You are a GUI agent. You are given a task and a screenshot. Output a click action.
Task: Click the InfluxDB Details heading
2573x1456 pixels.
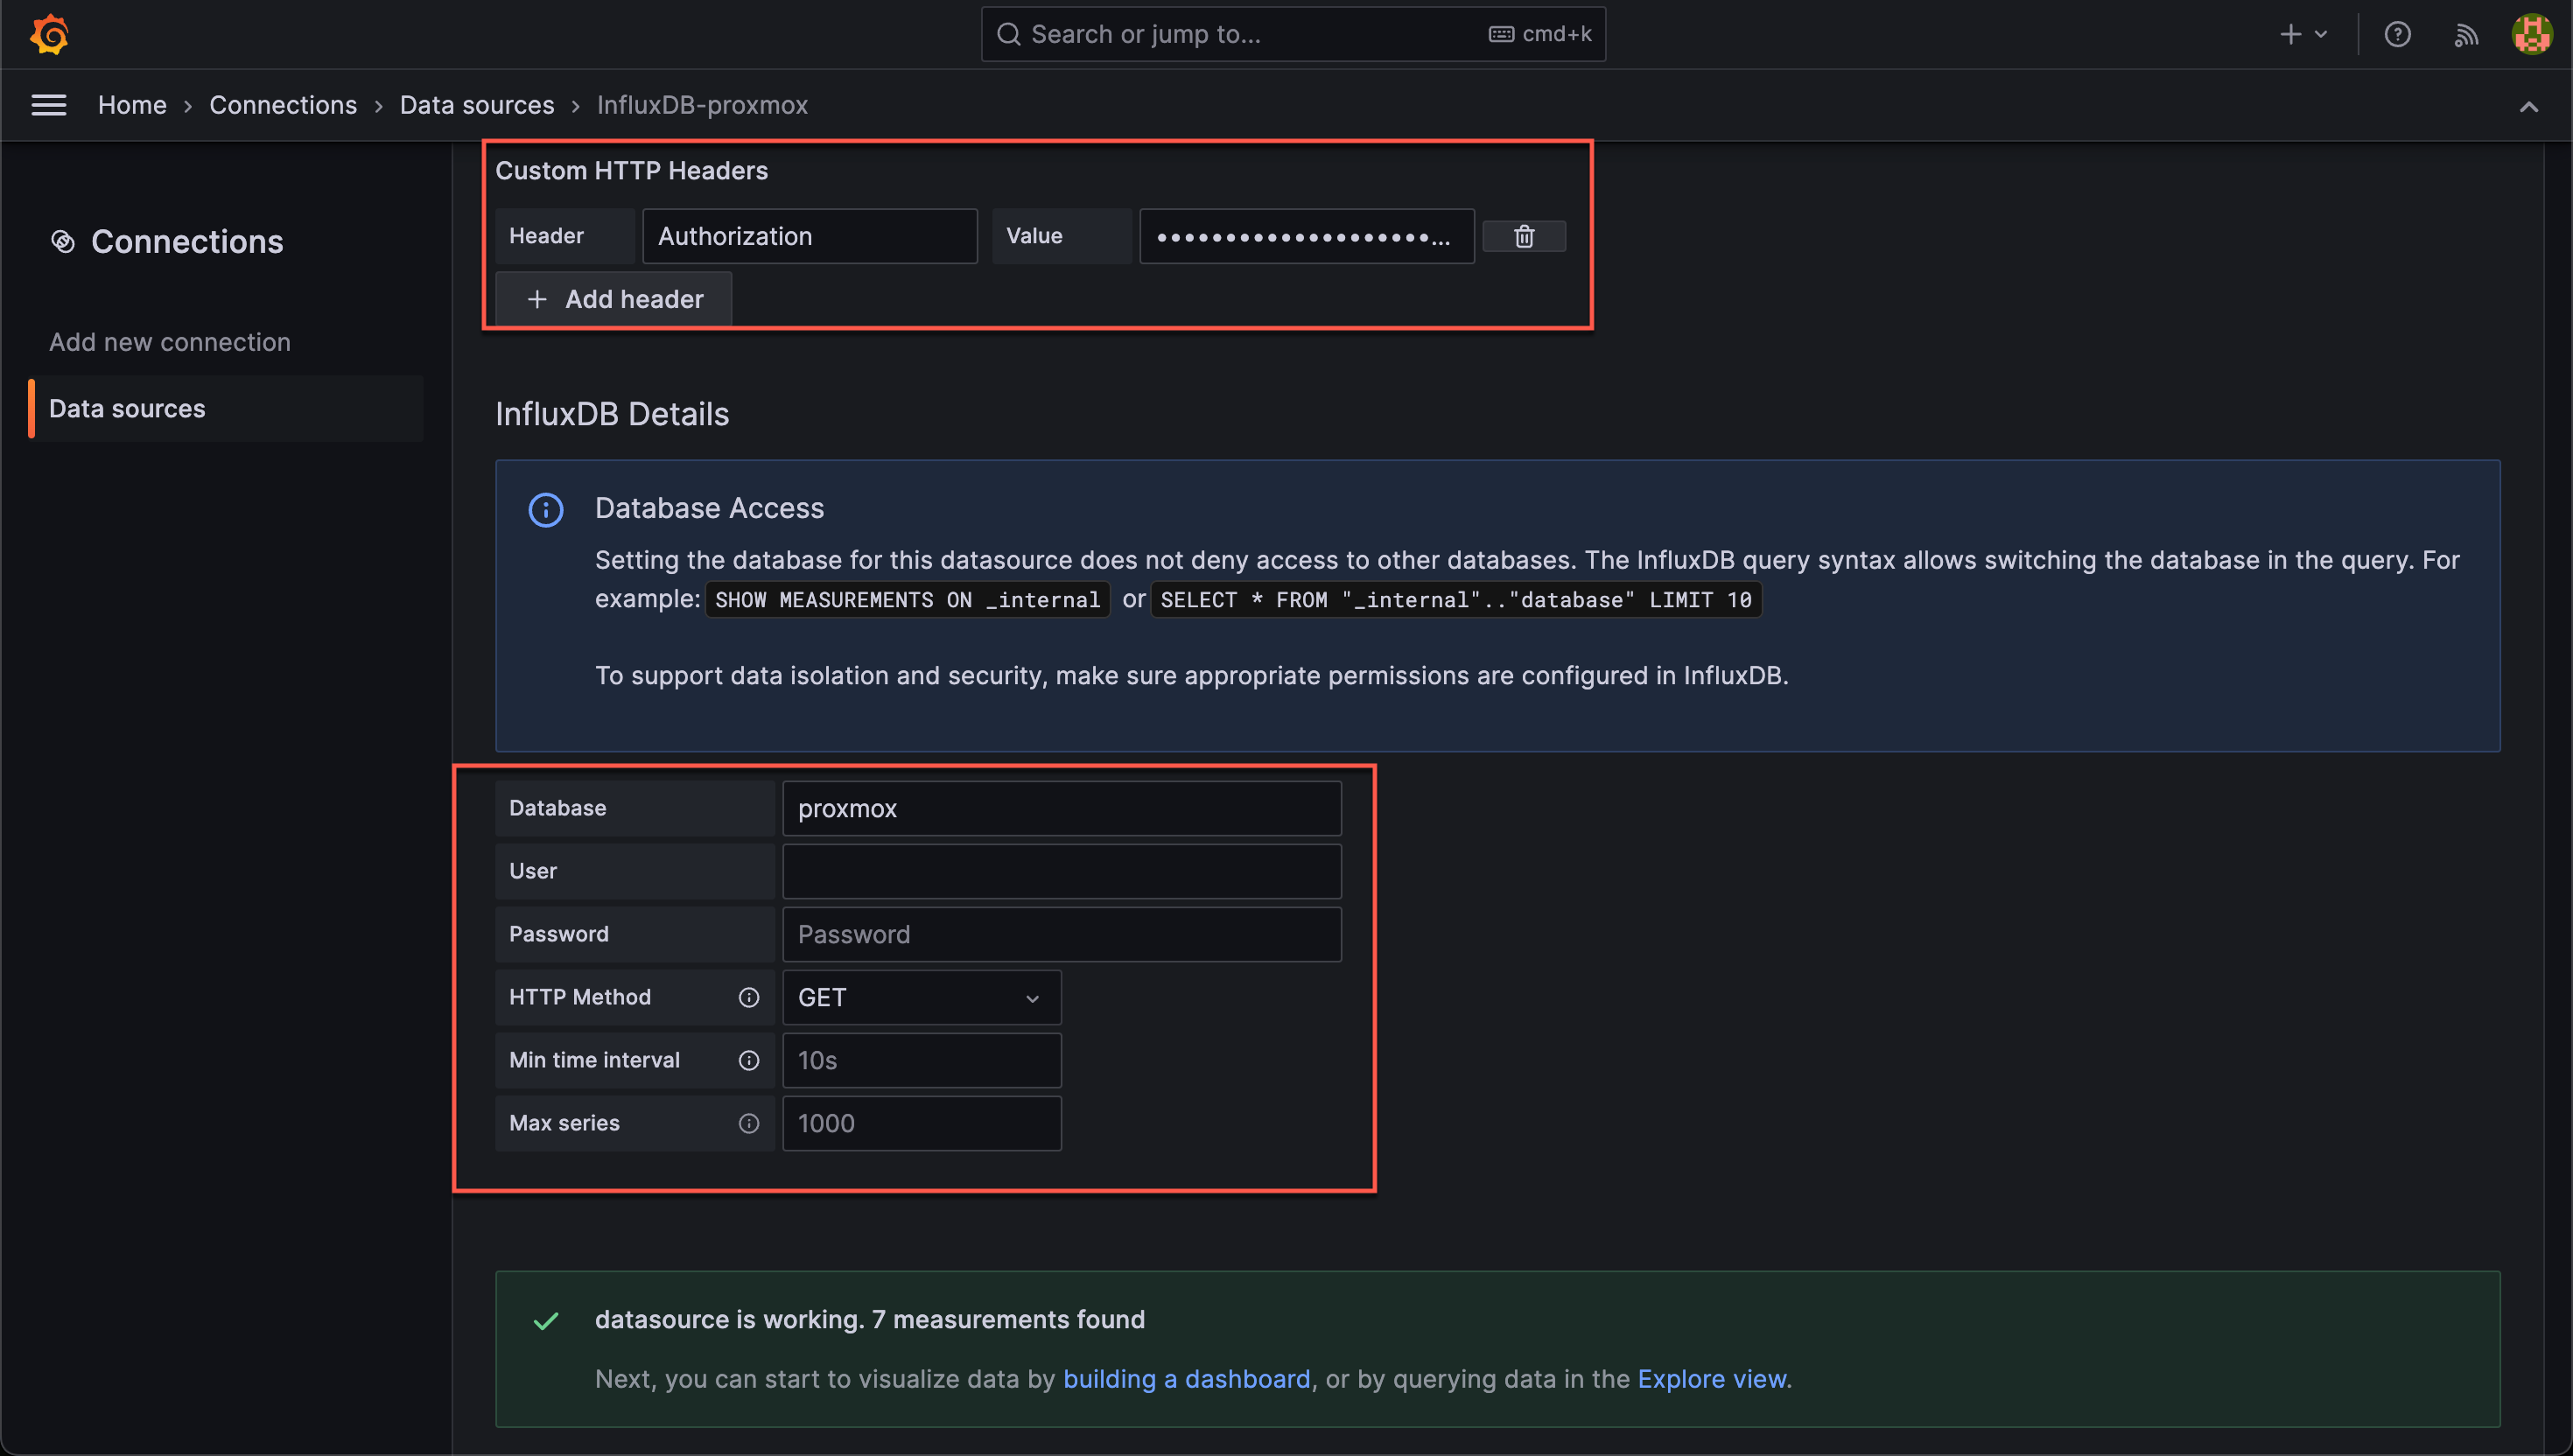click(612, 414)
